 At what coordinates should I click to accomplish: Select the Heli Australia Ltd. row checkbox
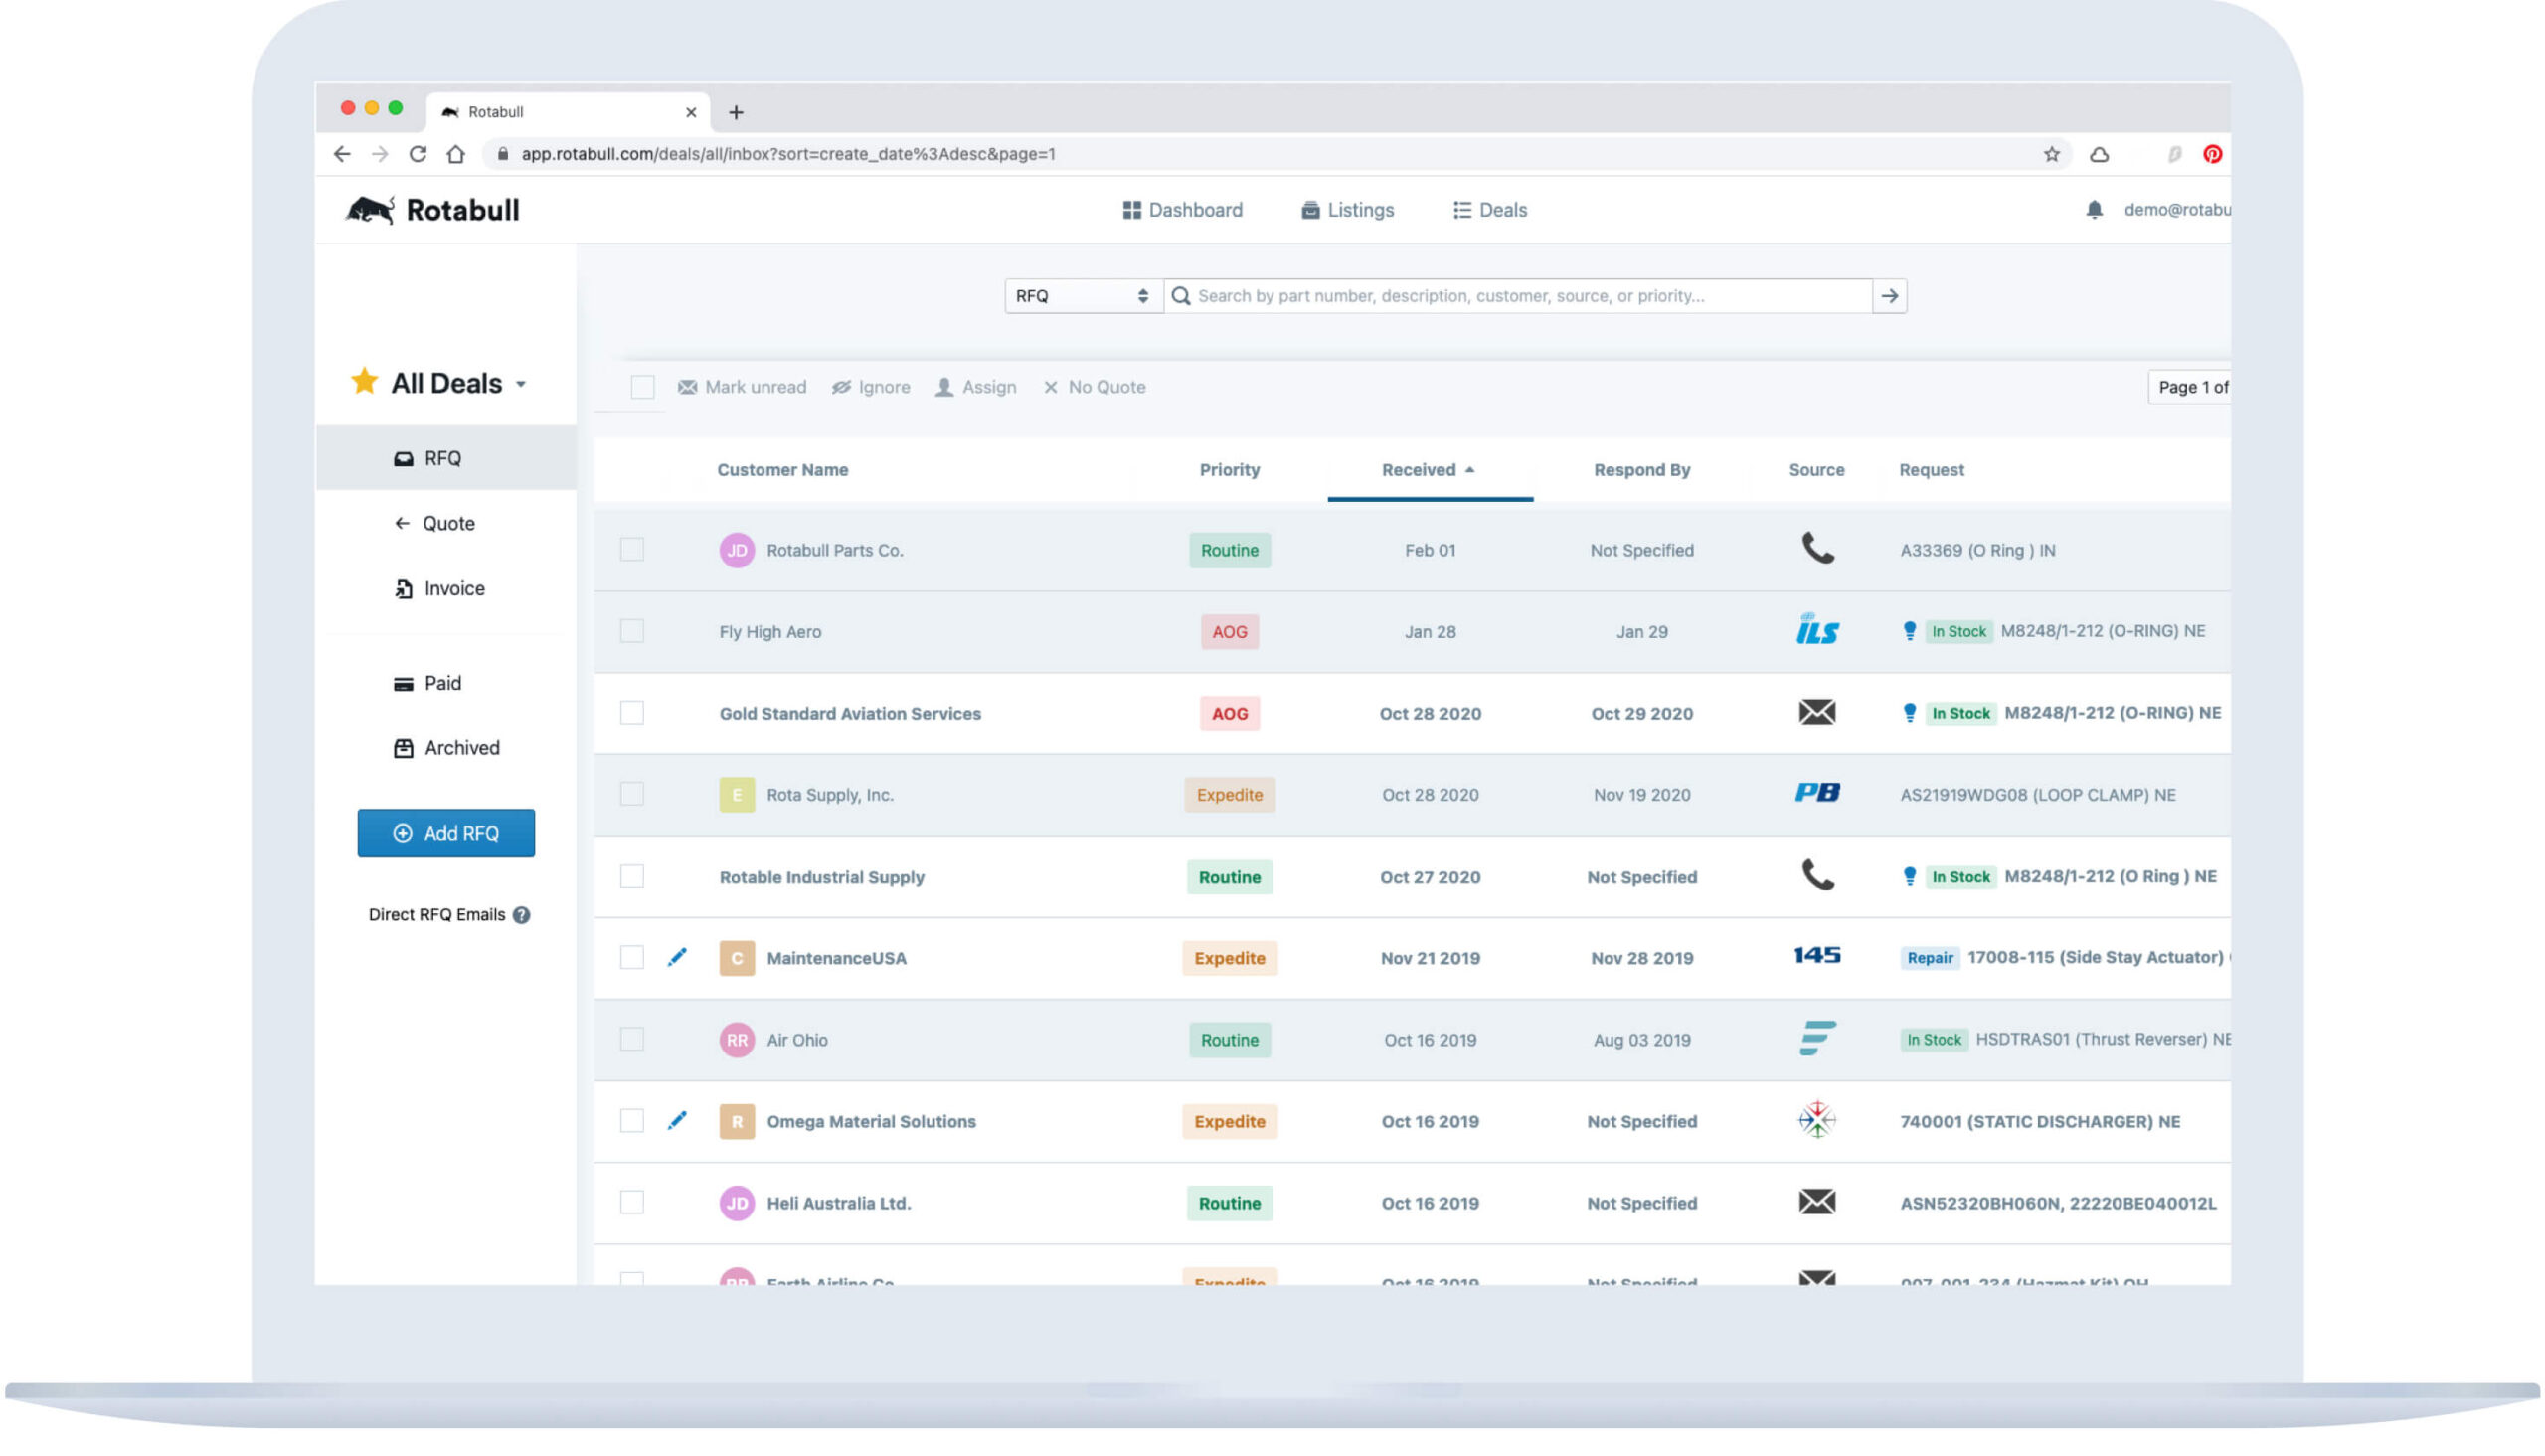[x=632, y=1202]
